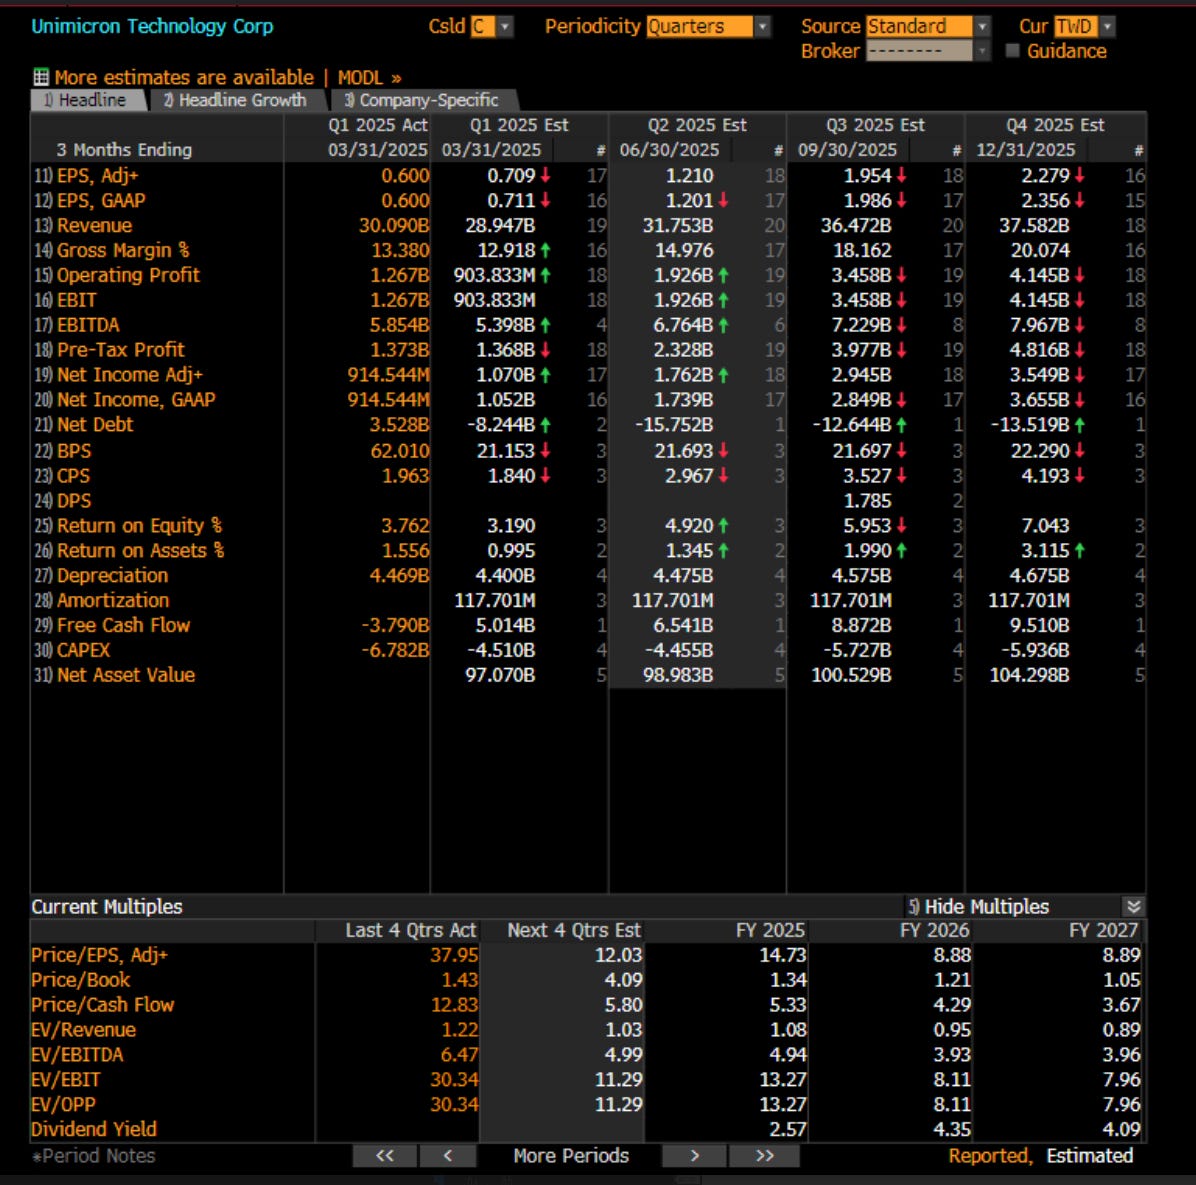Click the red down arrow beside 0.709
The width and height of the screenshot is (1196, 1185).
(545, 175)
